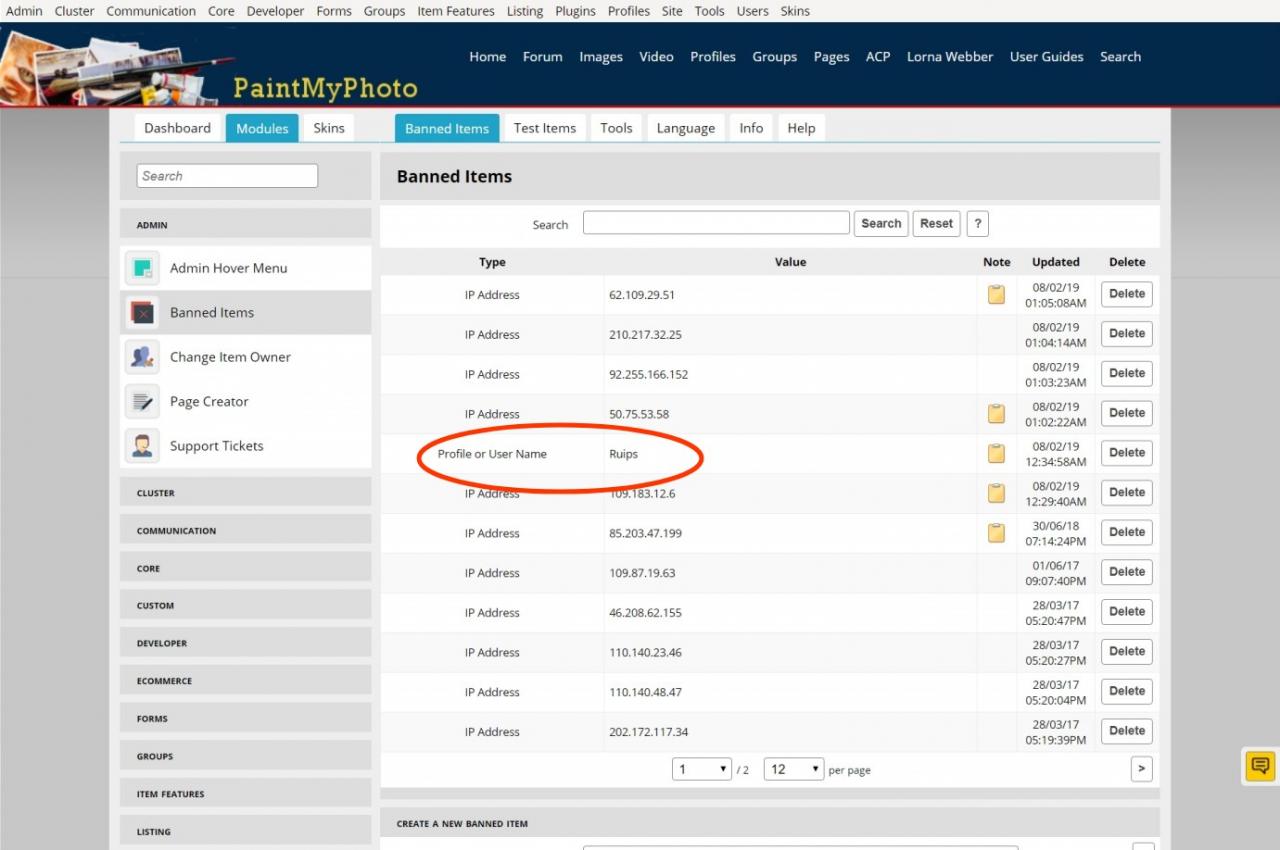1280x850 pixels.
Task: View the note icon for 62.109.29.51
Action: [996, 295]
